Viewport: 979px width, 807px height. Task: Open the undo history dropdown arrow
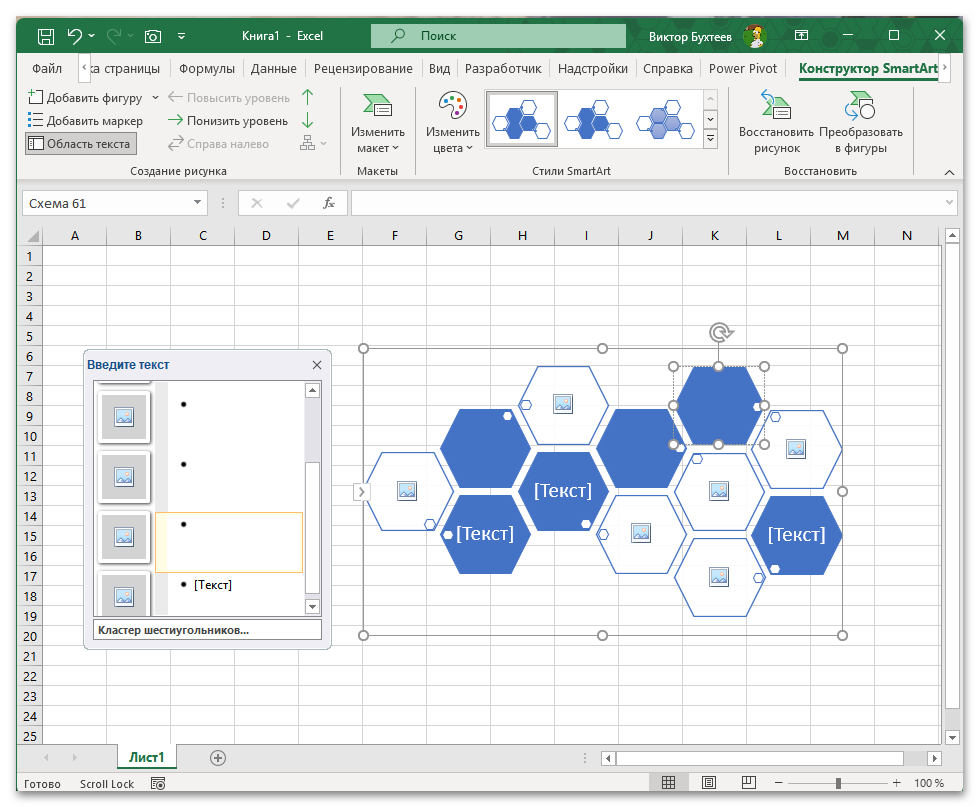(92, 36)
